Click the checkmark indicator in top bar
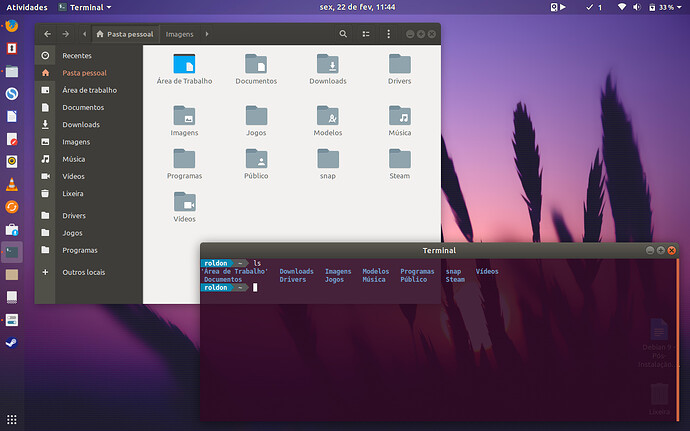 click(594, 7)
